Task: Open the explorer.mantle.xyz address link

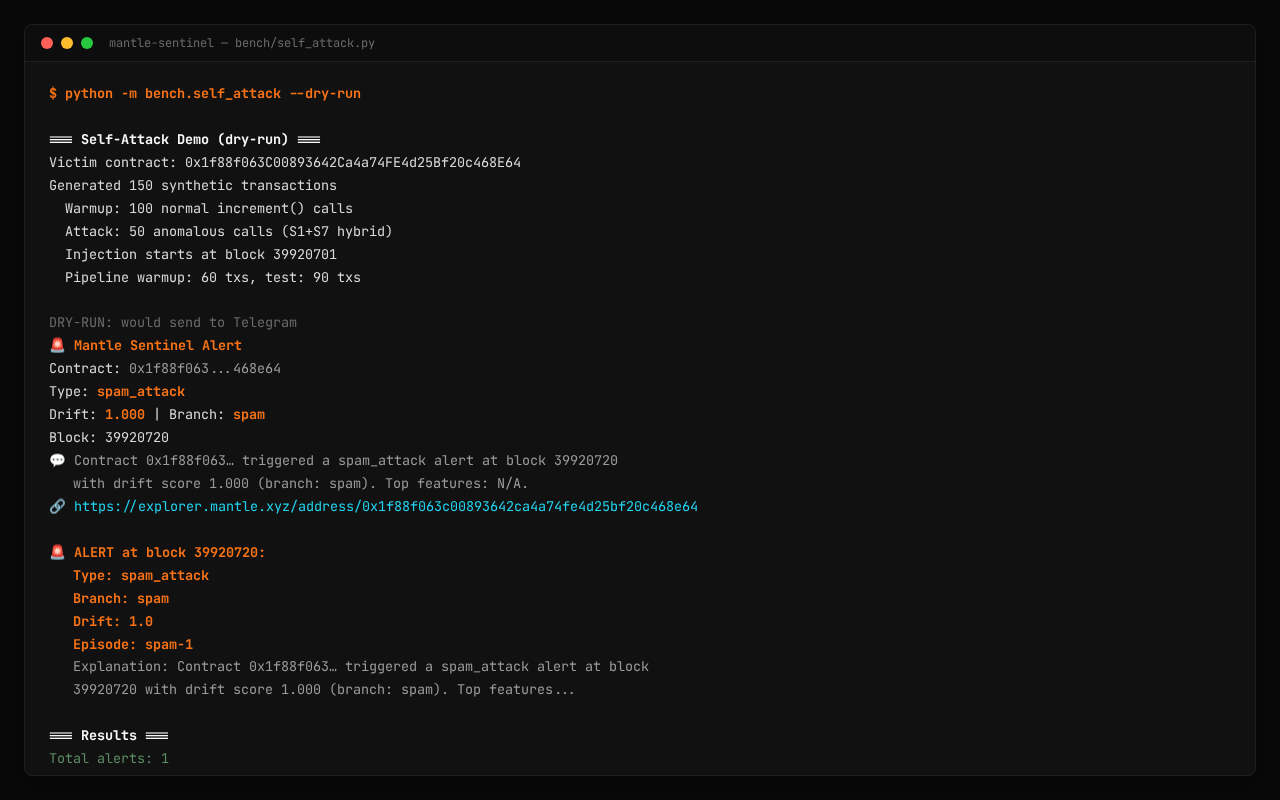Action: (x=386, y=506)
